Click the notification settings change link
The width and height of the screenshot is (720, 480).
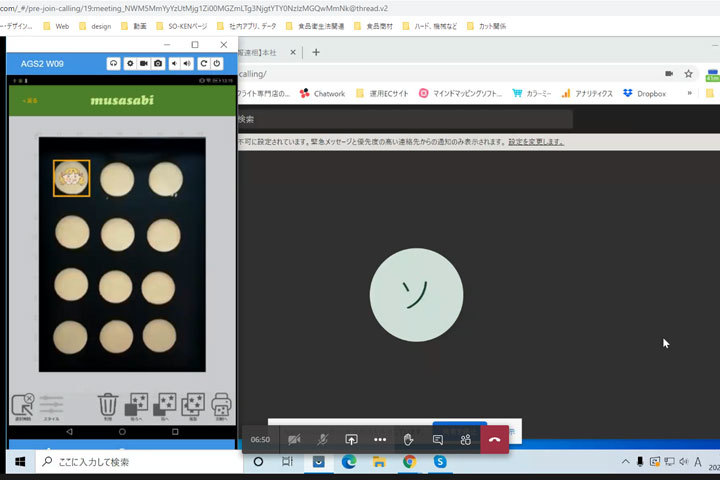pos(536,142)
